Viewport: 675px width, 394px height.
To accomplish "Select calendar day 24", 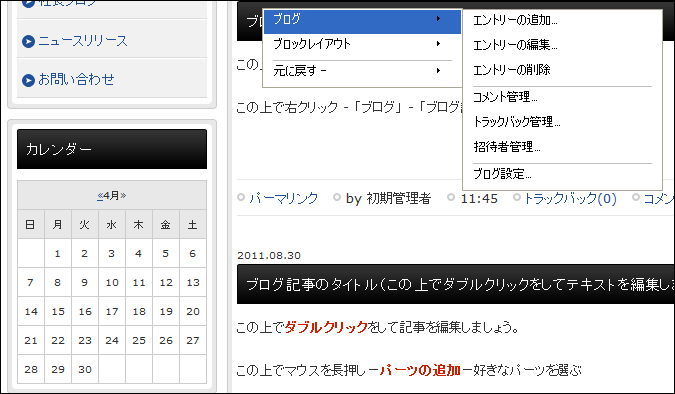I will coord(112,340).
